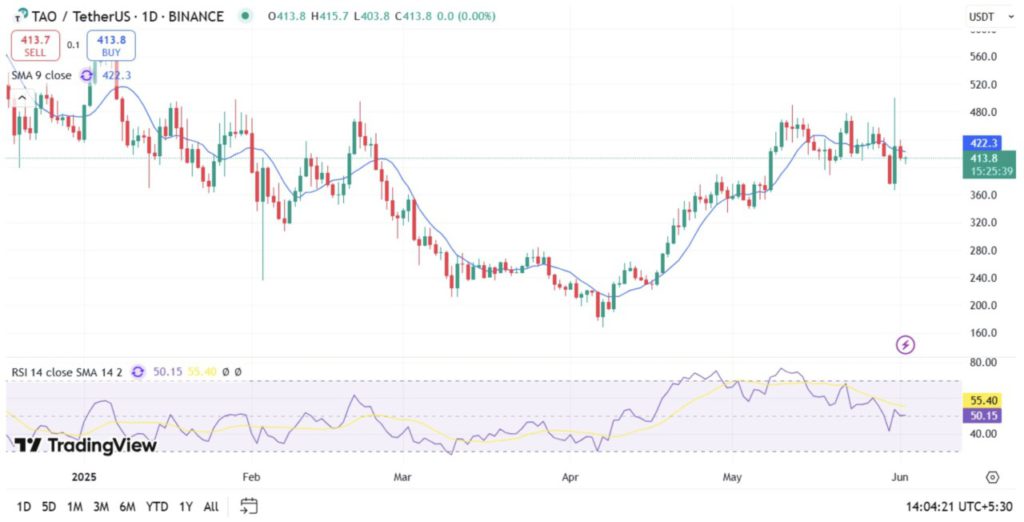Click the SMA 9 close indicator label
The image size is (1024, 522).
coord(40,75)
